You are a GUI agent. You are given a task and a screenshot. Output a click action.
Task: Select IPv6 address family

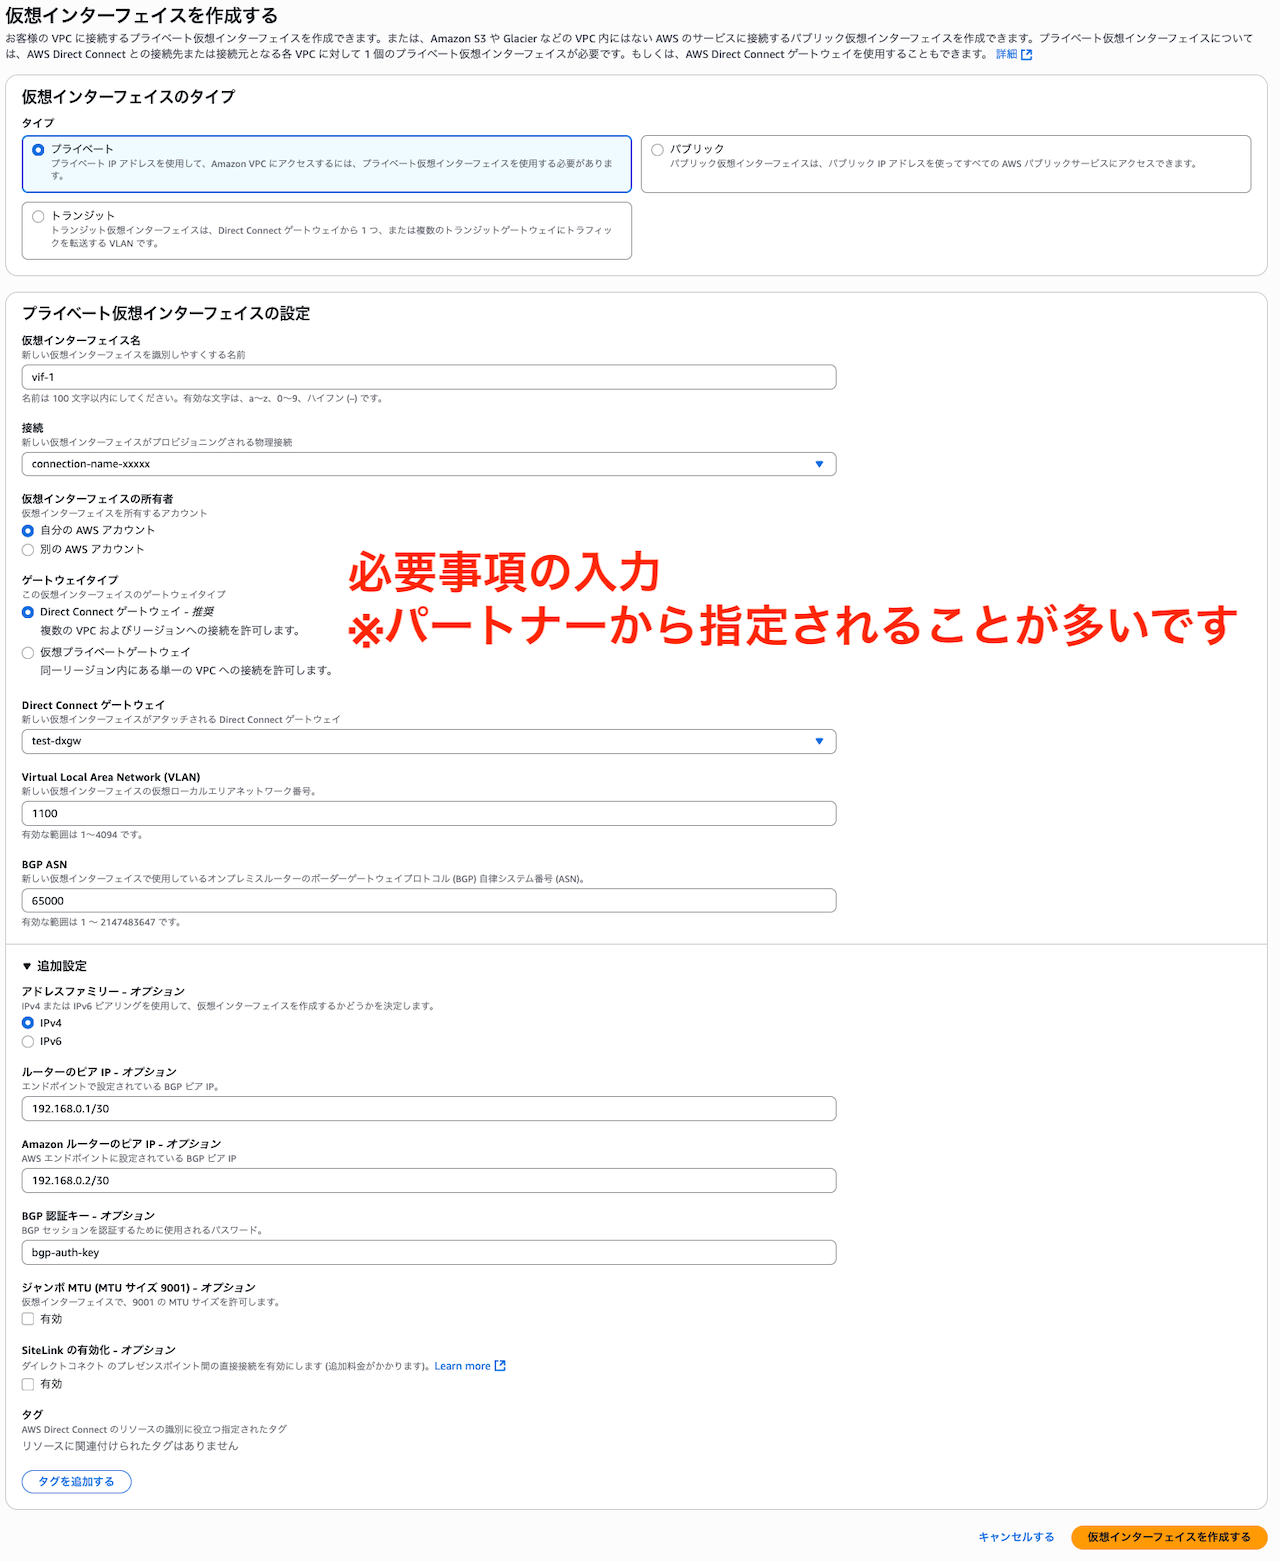click(x=28, y=1042)
